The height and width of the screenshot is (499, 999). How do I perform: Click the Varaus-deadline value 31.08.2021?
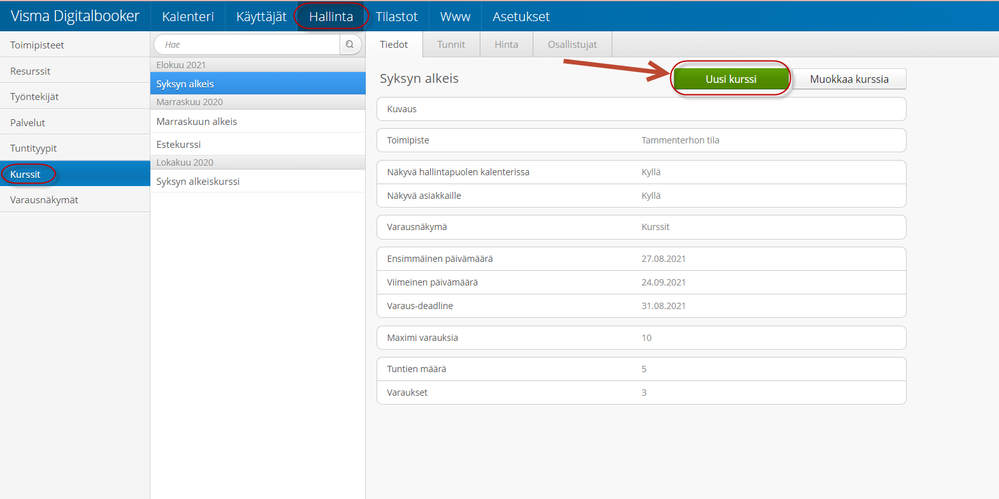pos(663,306)
